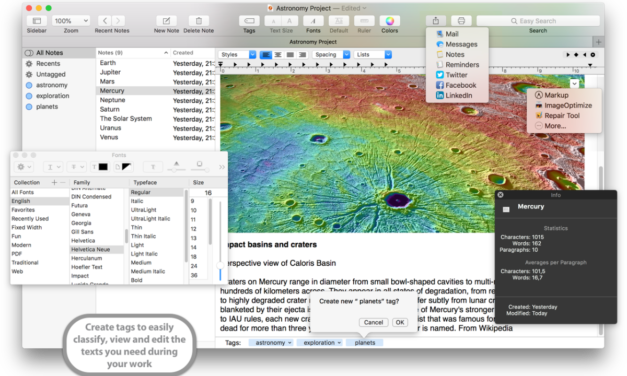The image size is (627, 376).
Task: Toggle the Sidebar toolbar button
Action: pyautogui.click(x=36, y=21)
